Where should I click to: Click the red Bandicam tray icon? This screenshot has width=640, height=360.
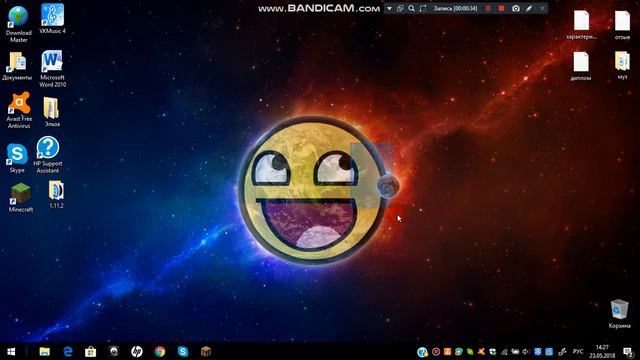(x=436, y=352)
